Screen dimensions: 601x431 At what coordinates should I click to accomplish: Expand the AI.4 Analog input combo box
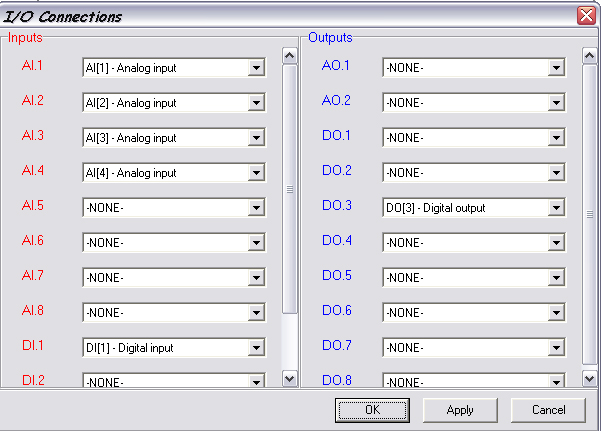174,173
